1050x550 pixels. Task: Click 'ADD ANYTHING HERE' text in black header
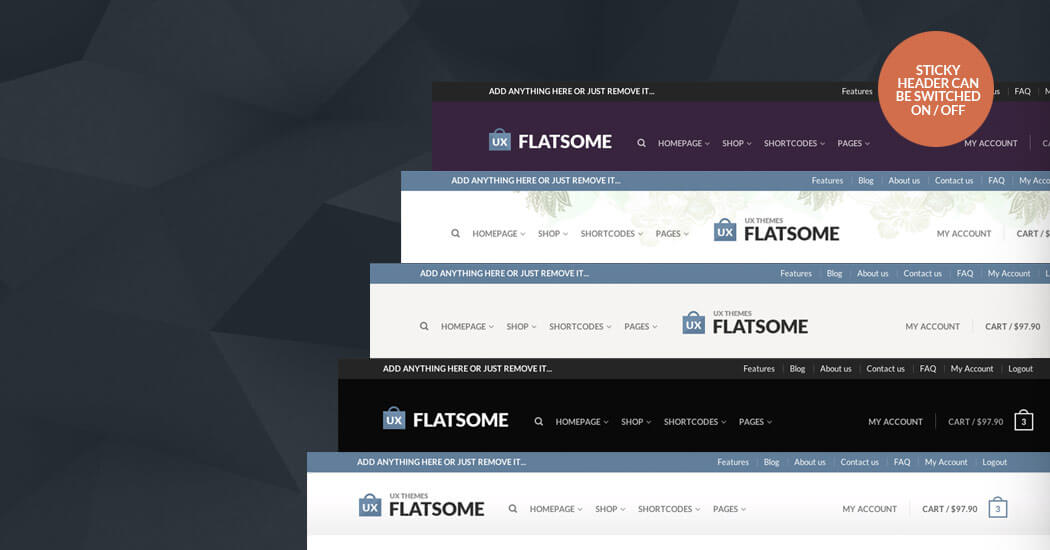(467, 368)
